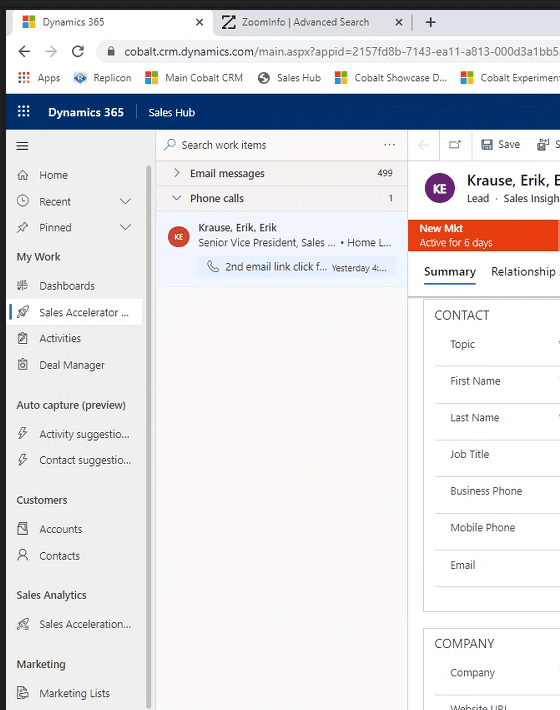The width and height of the screenshot is (560, 710).
Task: Click the Marketing Lists icon
Action: pyautogui.click(x=23, y=693)
